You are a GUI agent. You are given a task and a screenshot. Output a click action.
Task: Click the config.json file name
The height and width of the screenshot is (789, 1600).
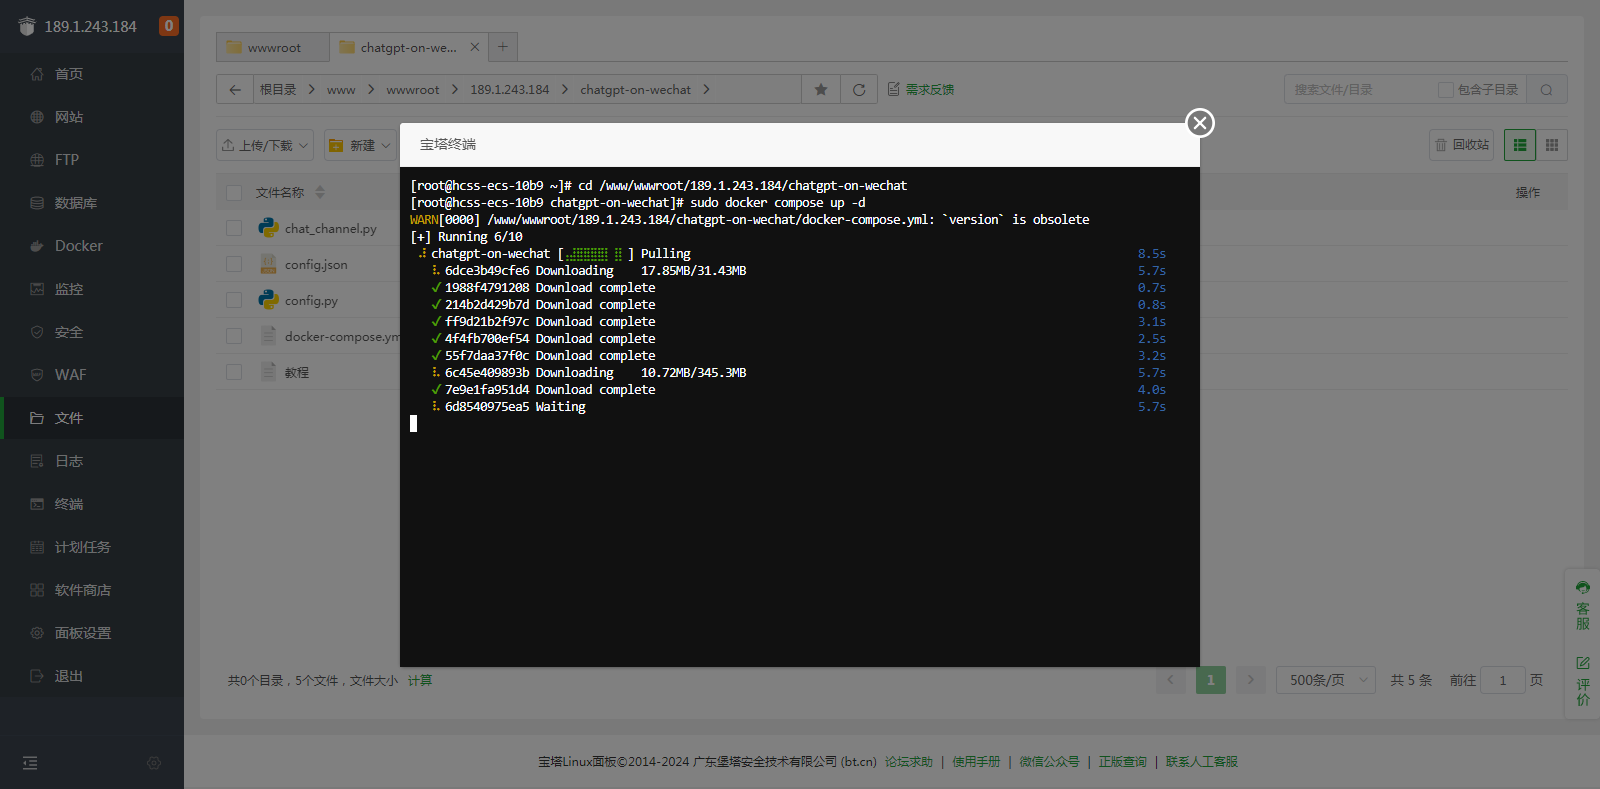tap(316, 265)
